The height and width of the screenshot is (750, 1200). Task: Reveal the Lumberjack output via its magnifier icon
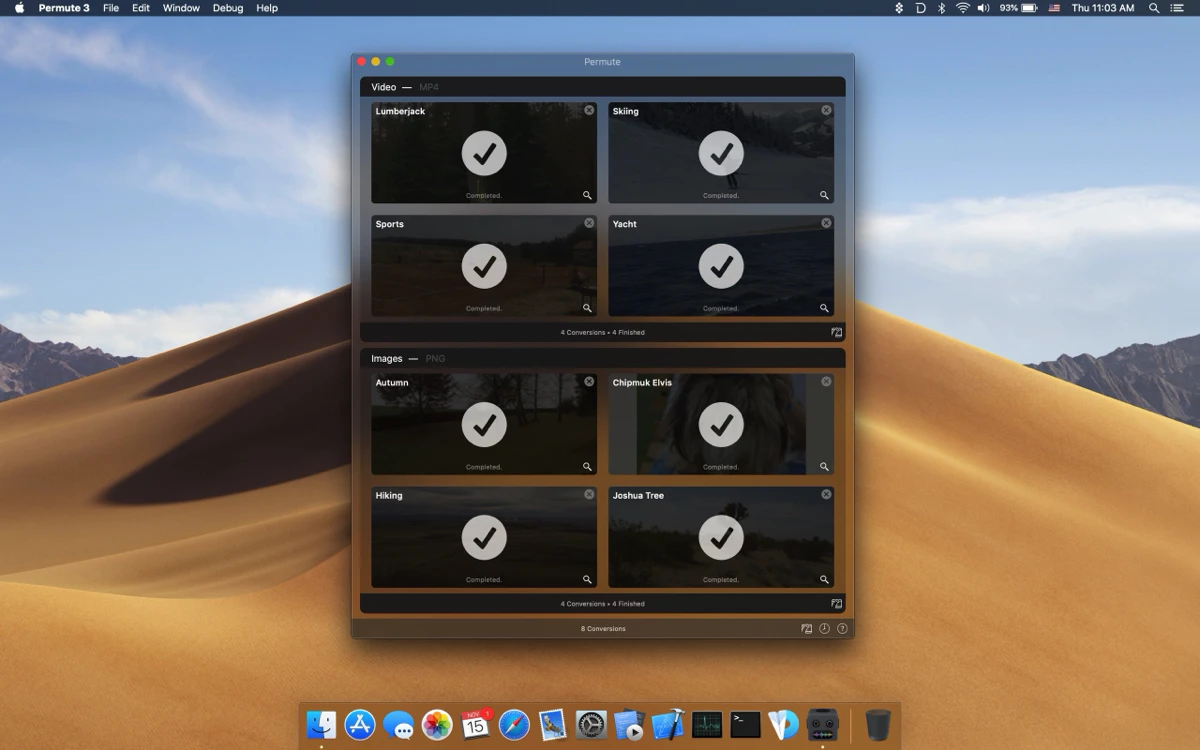pos(587,195)
